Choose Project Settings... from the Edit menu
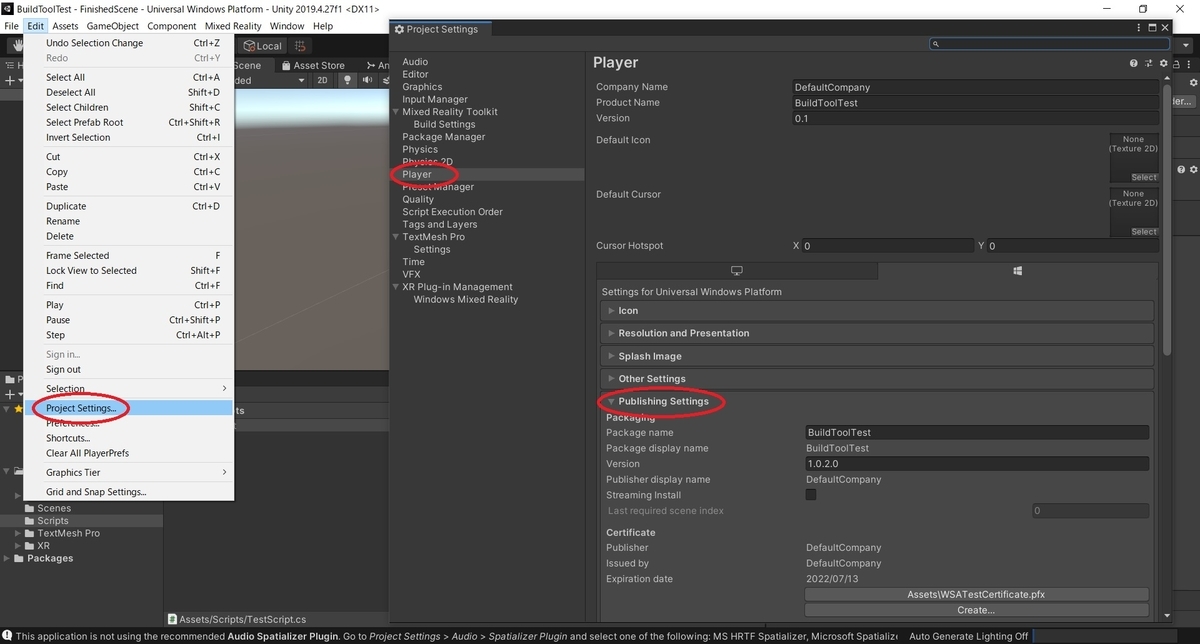 [x=129, y=408]
